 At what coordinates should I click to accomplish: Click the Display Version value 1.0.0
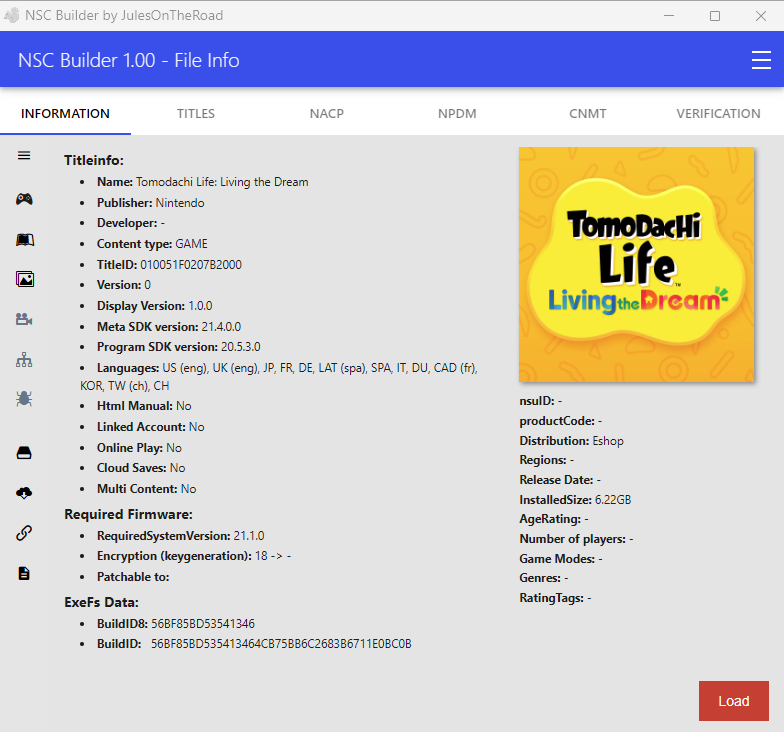click(200, 306)
